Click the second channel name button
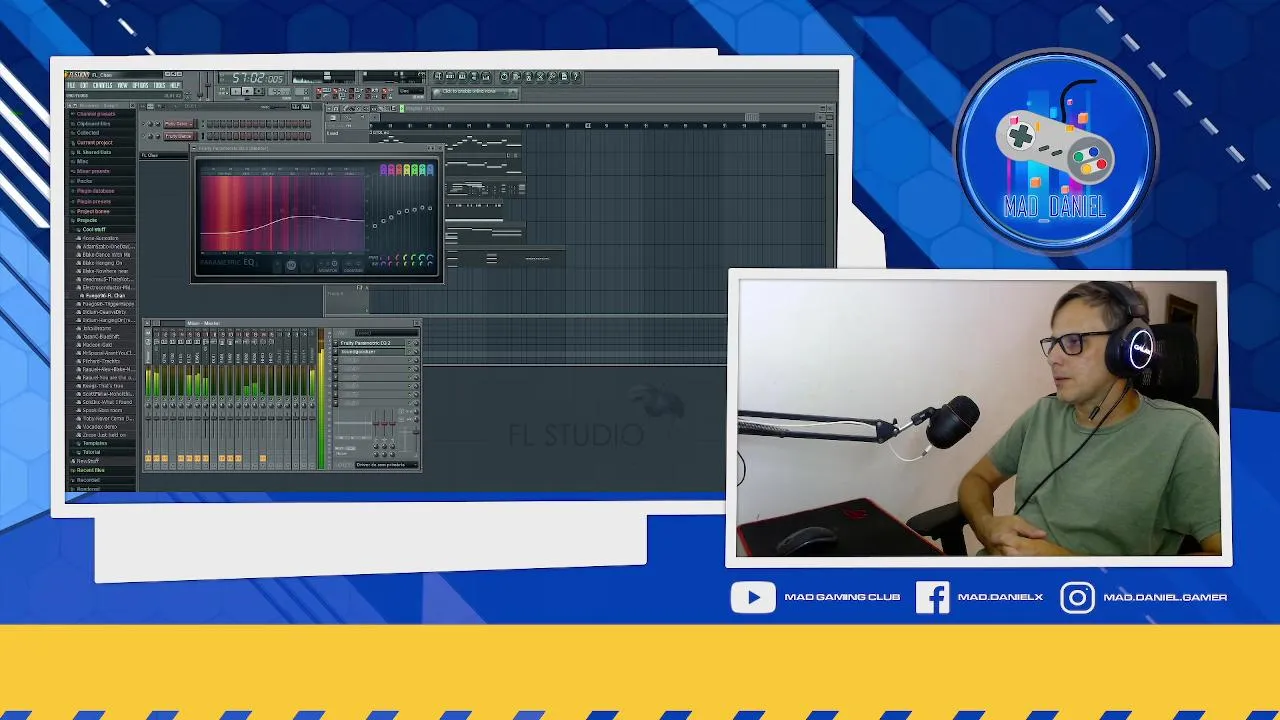The width and height of the screenshot is (1280, 720). 179,136
